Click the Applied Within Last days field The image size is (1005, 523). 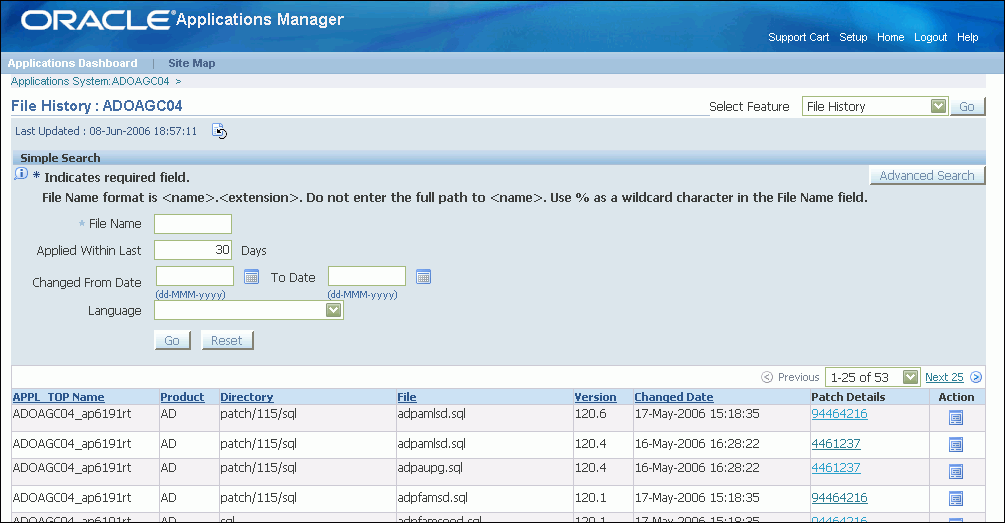point(193,250)
